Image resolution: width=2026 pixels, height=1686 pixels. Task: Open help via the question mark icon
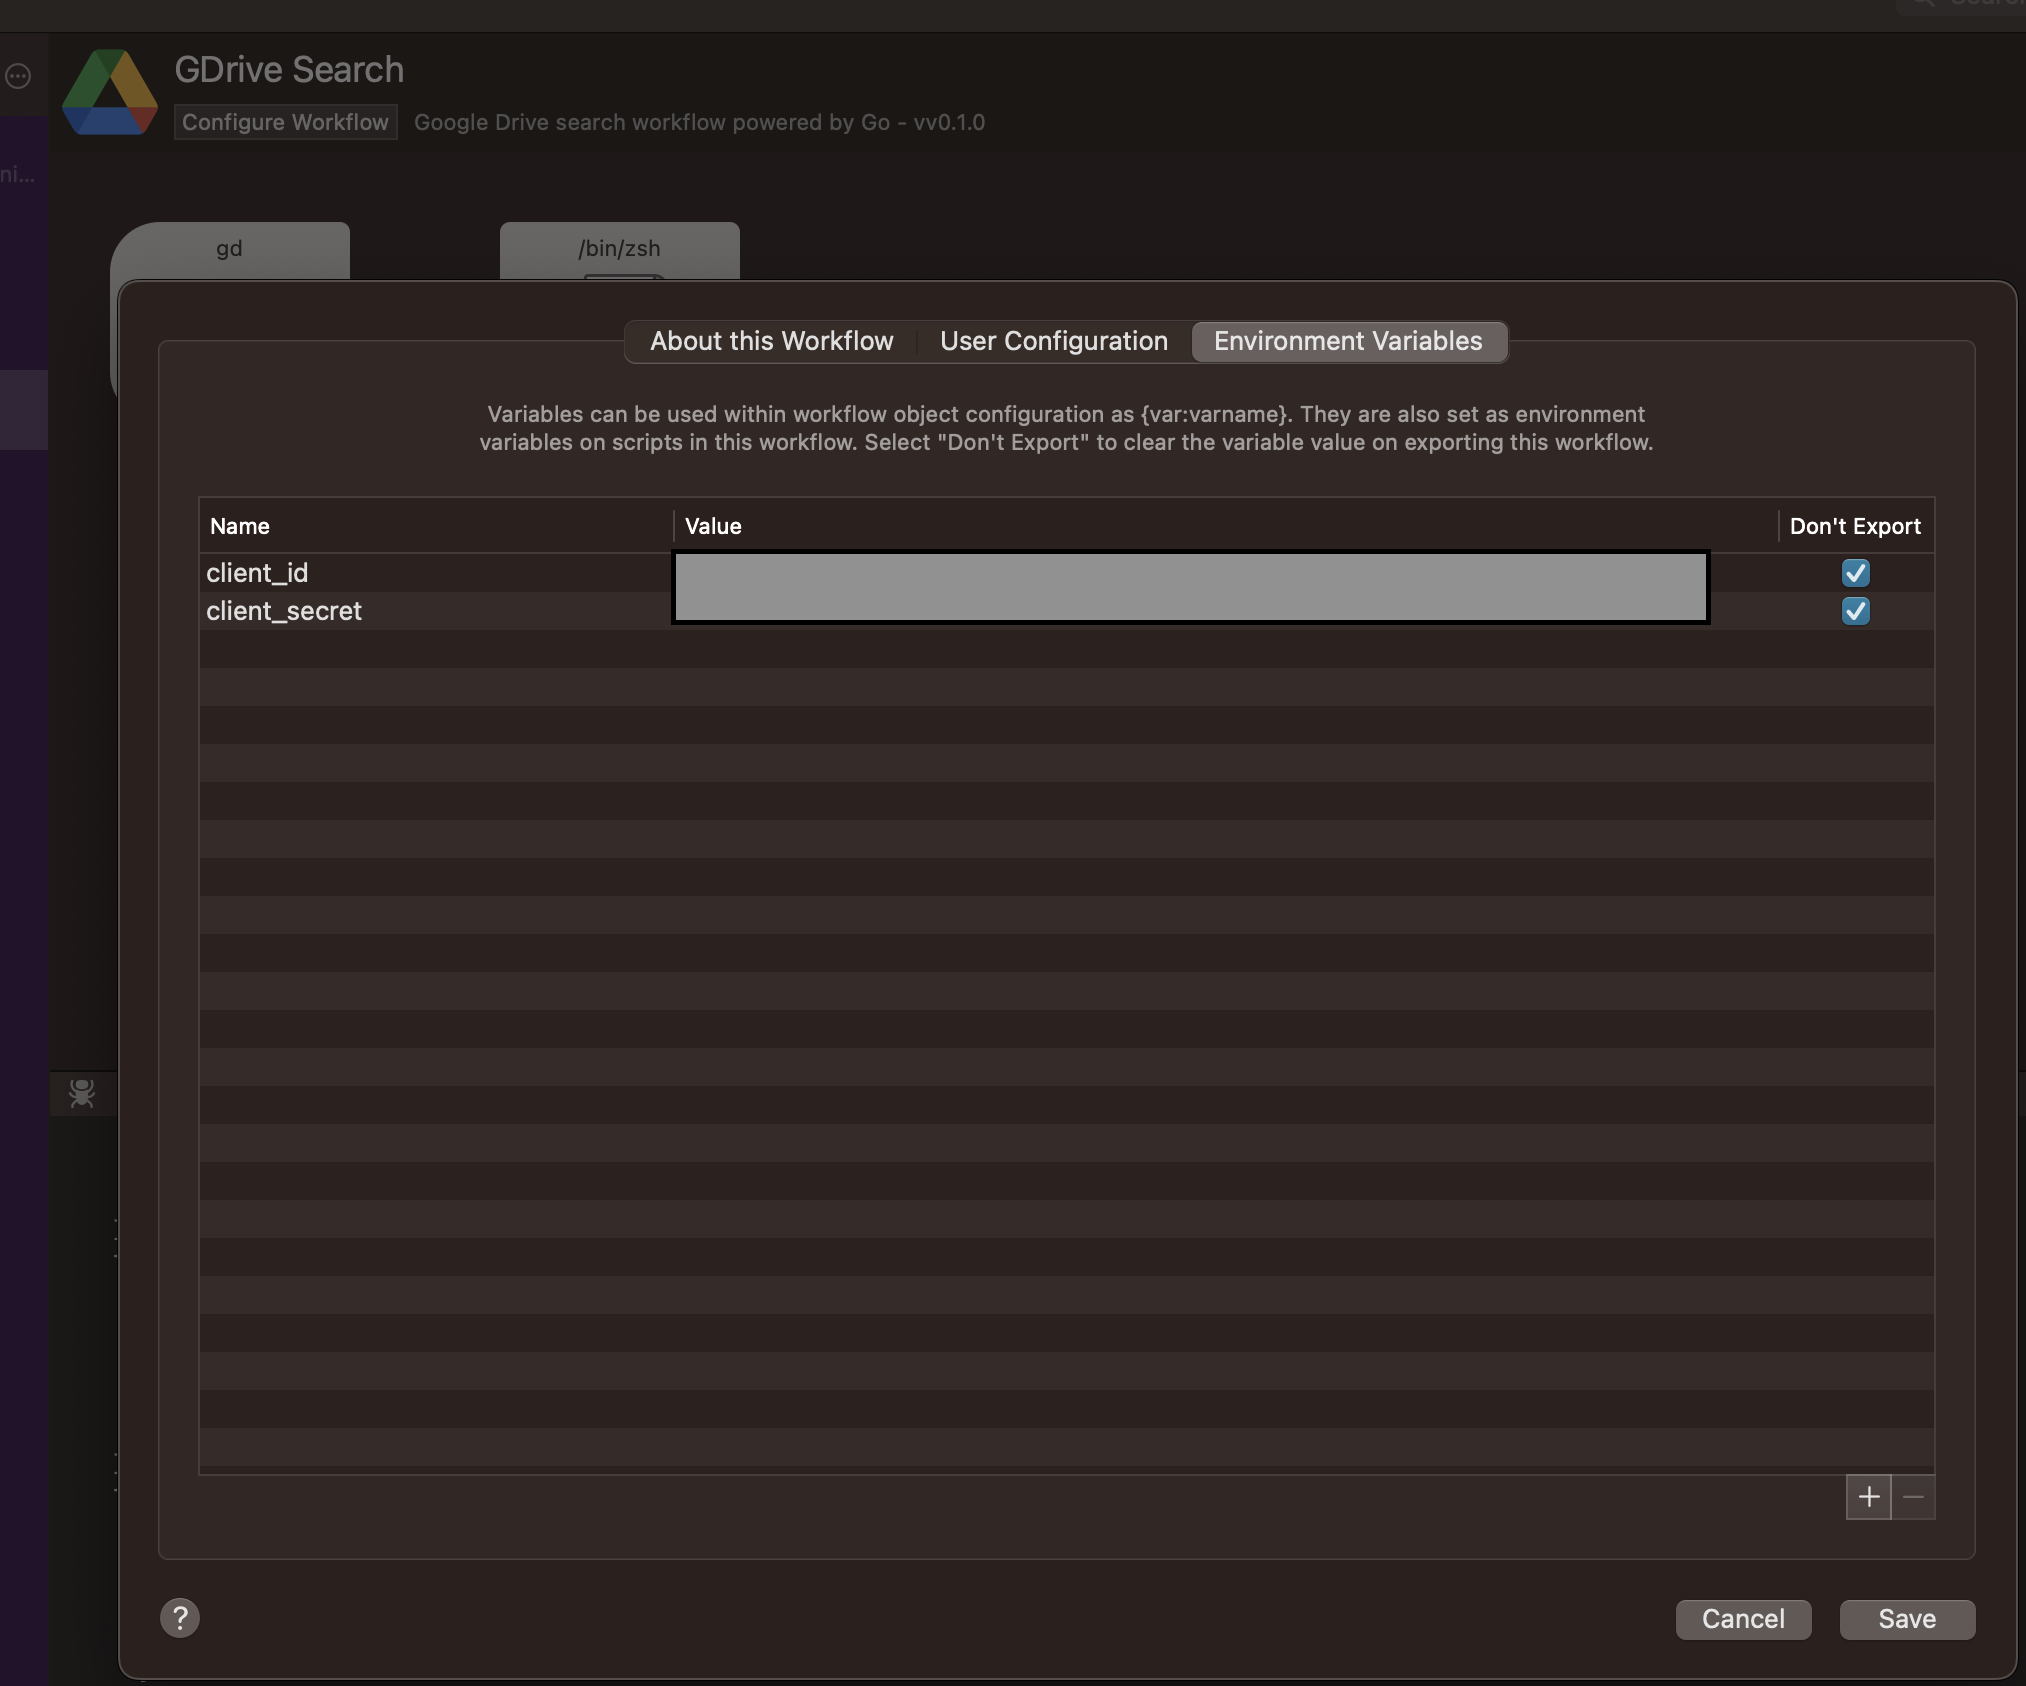(x=180, y=1616)
